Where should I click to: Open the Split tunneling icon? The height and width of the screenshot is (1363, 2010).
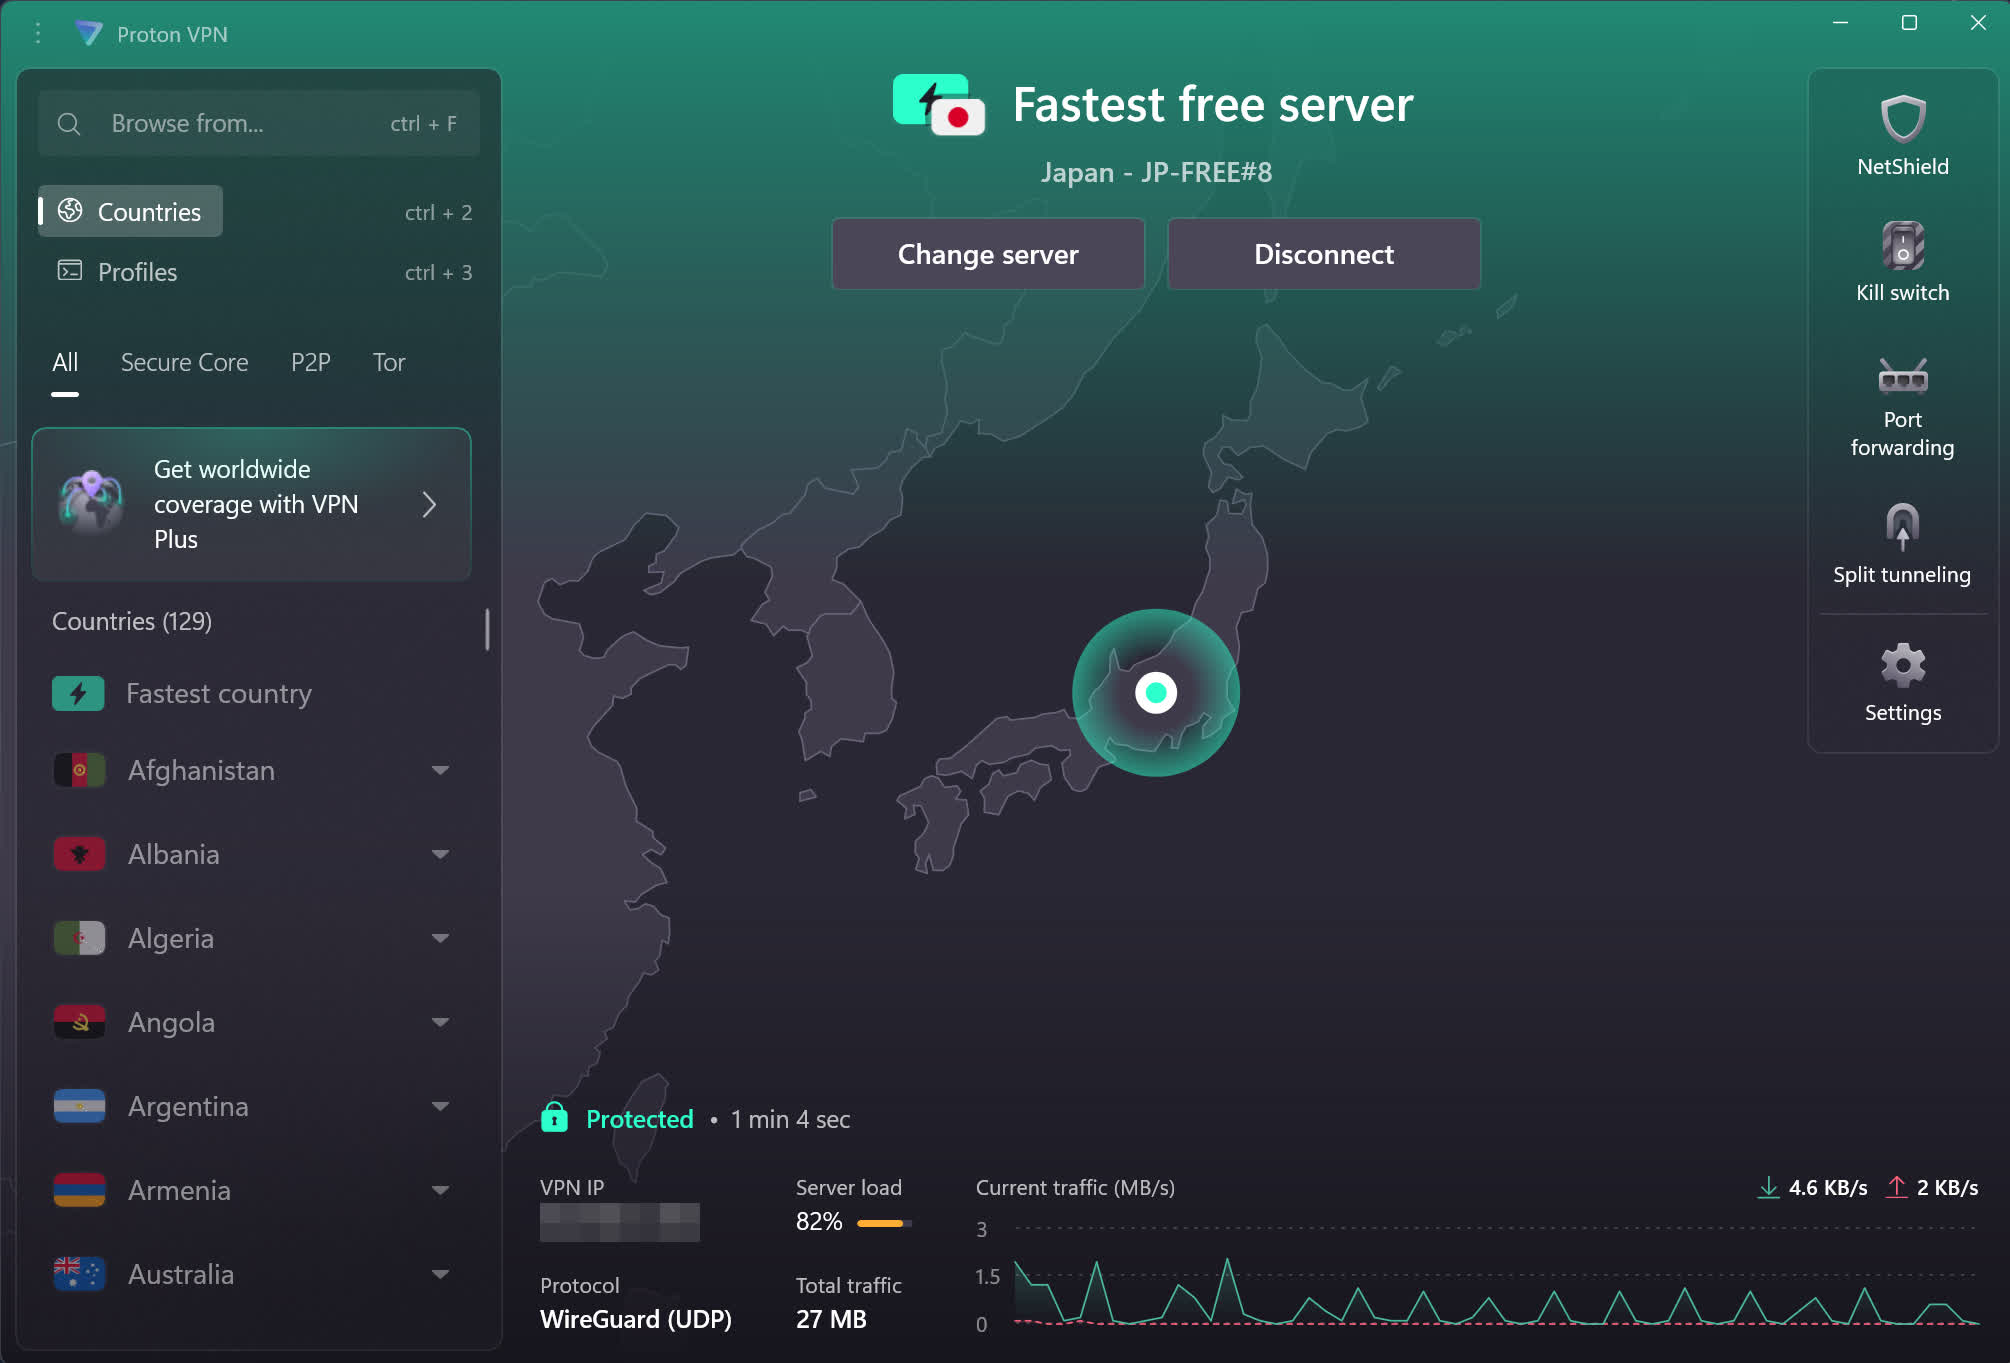click(1902, 526)
